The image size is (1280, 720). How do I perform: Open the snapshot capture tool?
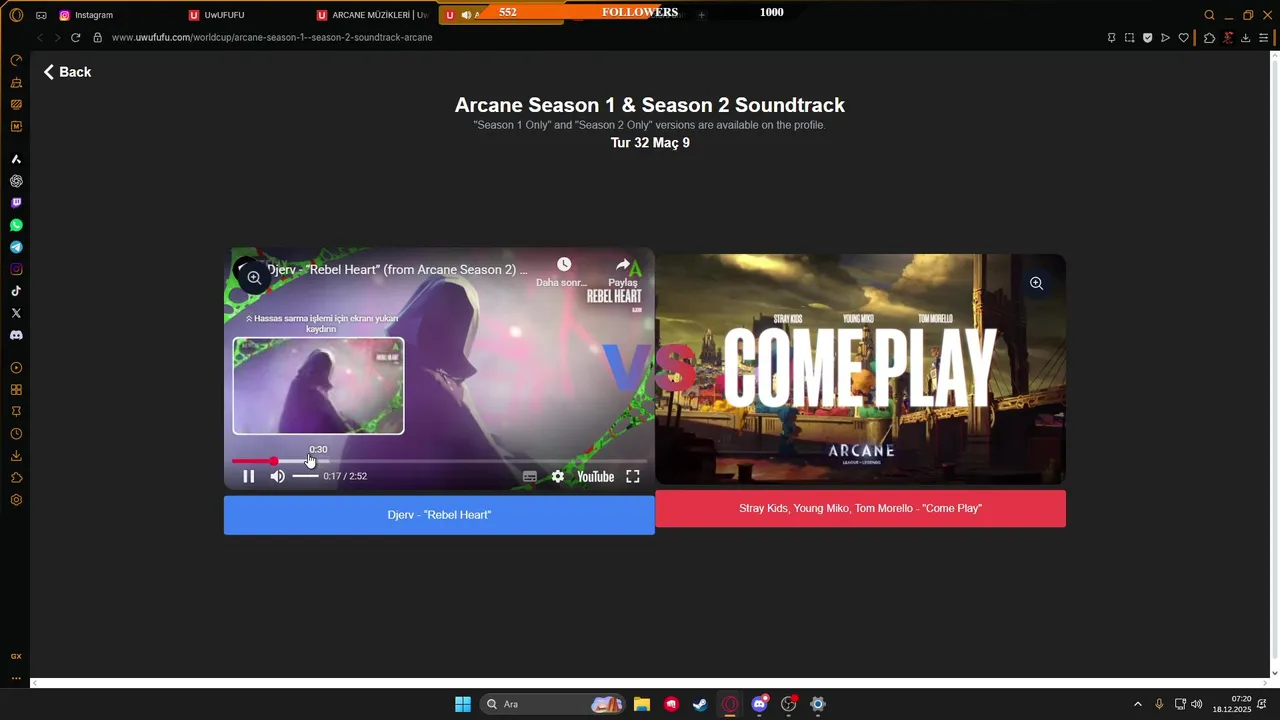tap(1129, 38)
